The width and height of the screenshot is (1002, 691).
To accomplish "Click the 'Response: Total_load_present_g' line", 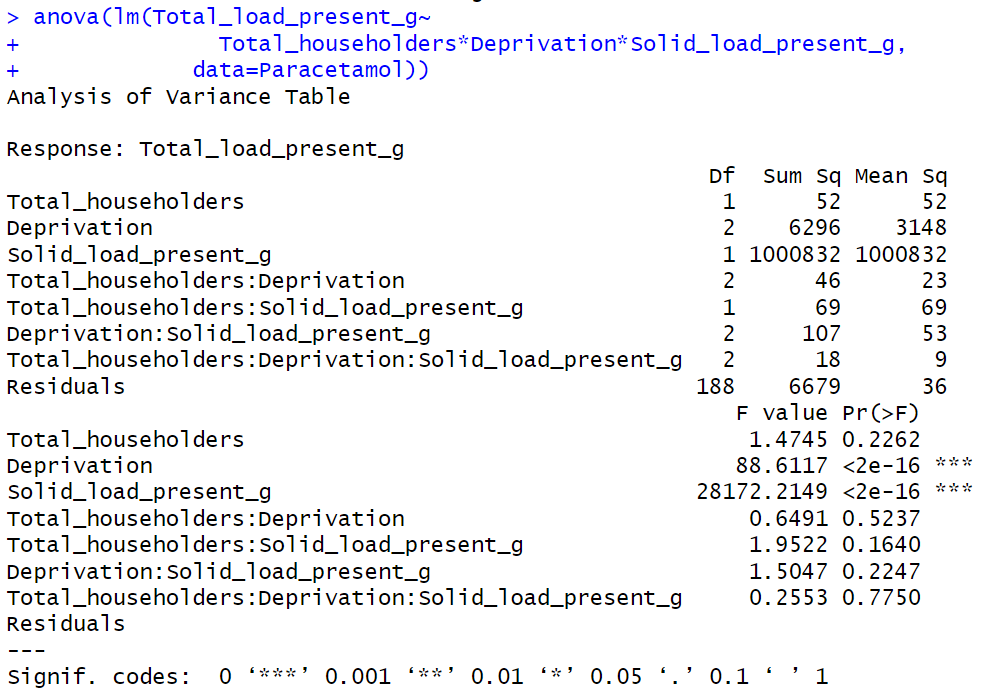I will (205, 150).
